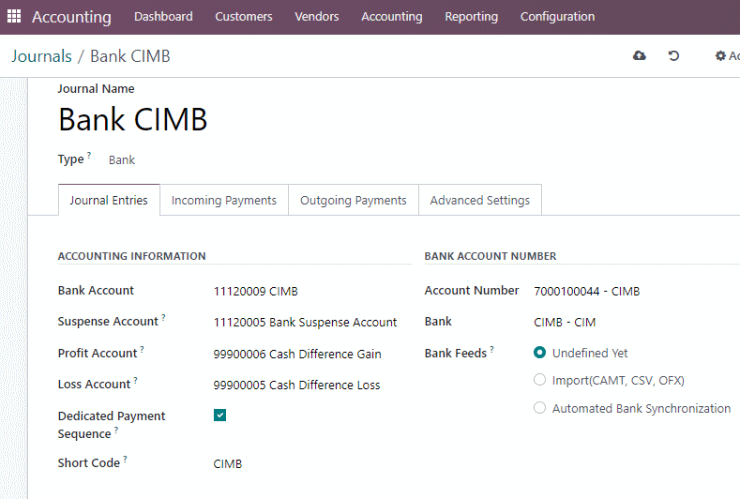Click the Bank Feeds help question mark
The image size is (740, 499).
(492, 349)
